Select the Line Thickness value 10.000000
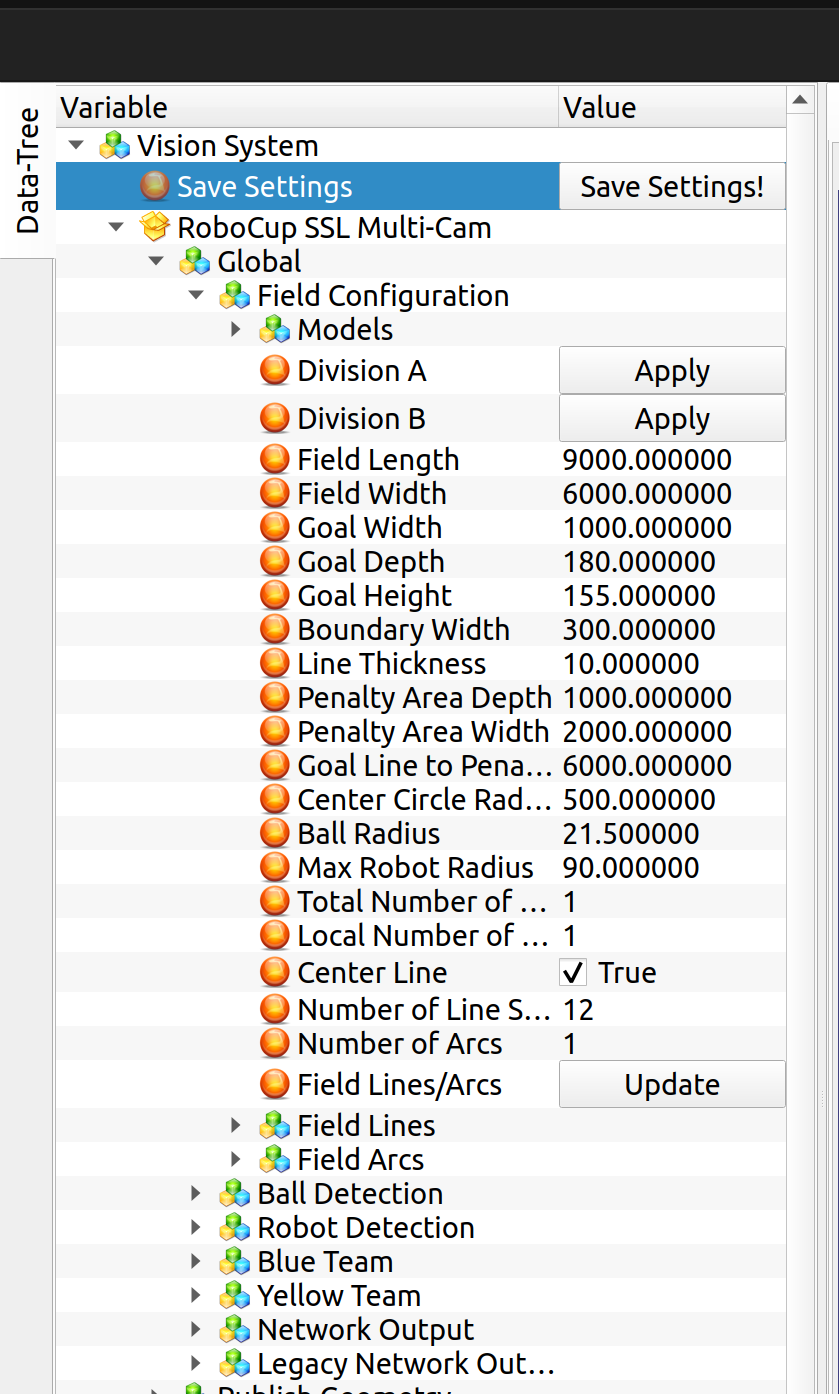 631,664
